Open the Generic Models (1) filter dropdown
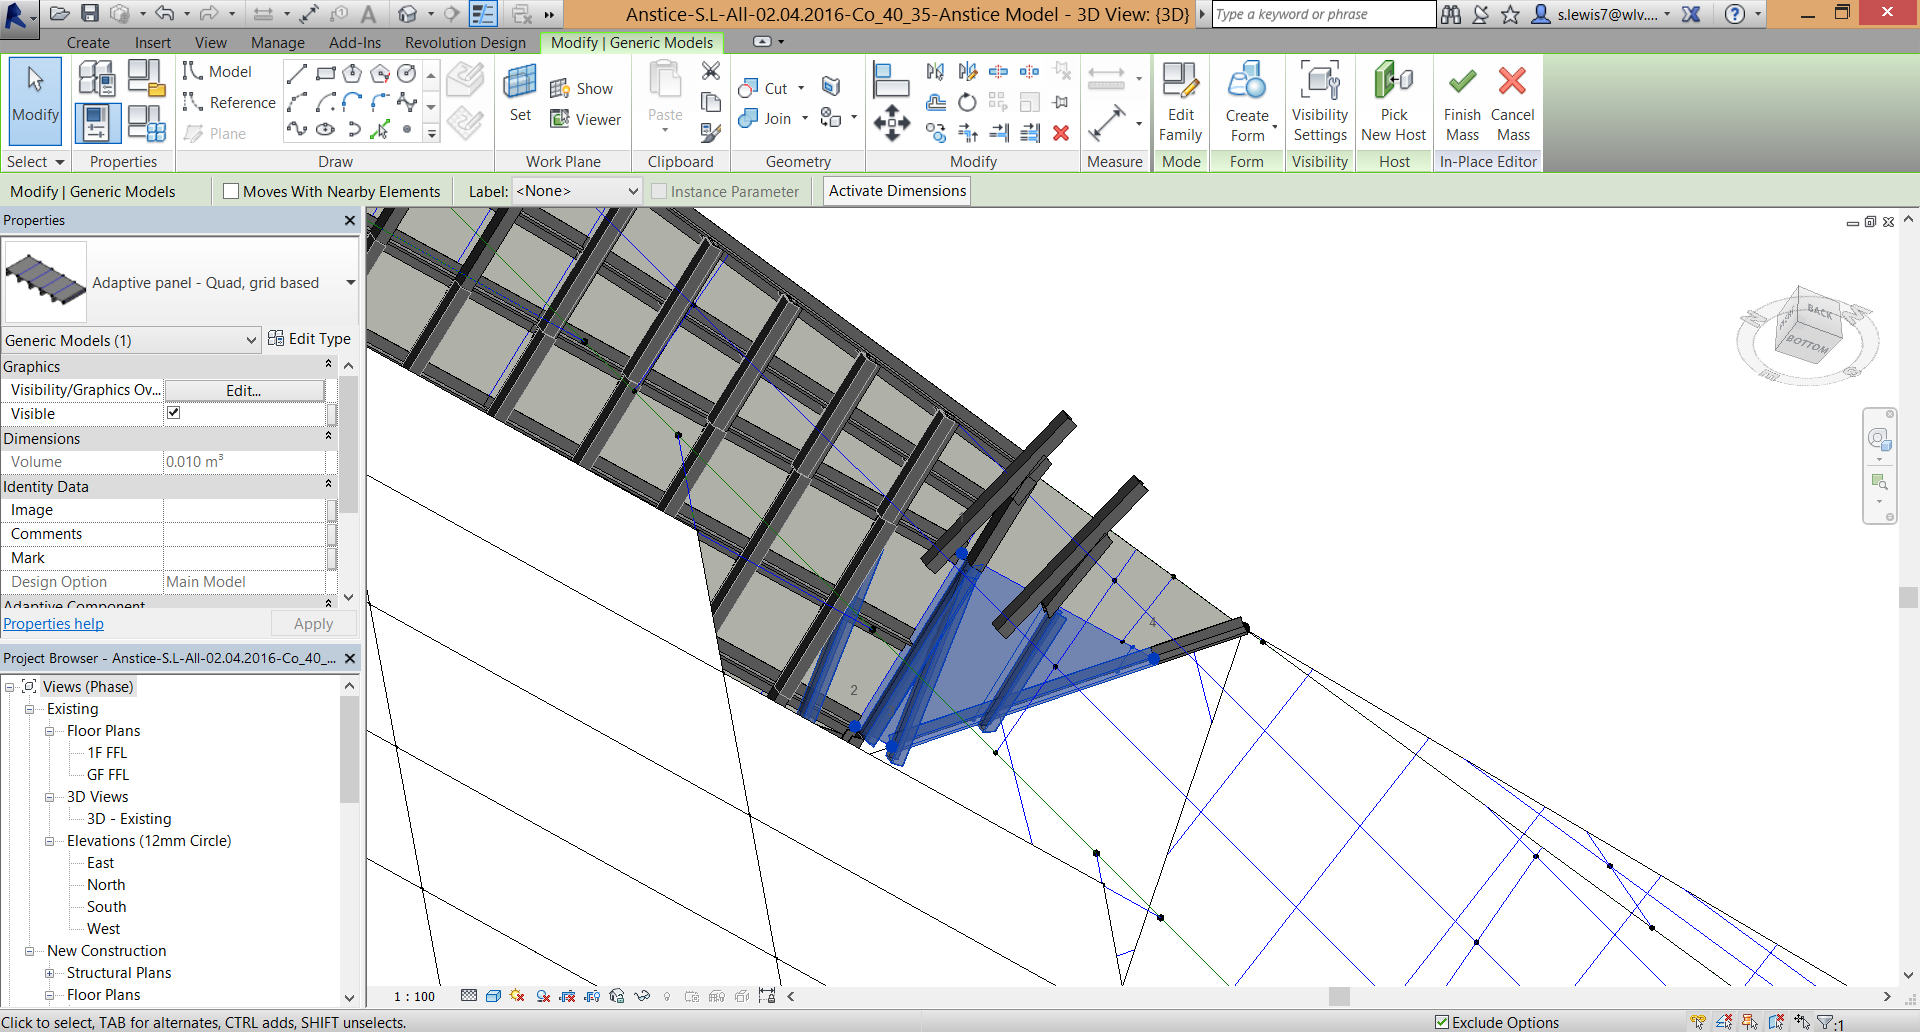Image resolution: width=1920 pixels, height=1032 pixels. [130, 341]
